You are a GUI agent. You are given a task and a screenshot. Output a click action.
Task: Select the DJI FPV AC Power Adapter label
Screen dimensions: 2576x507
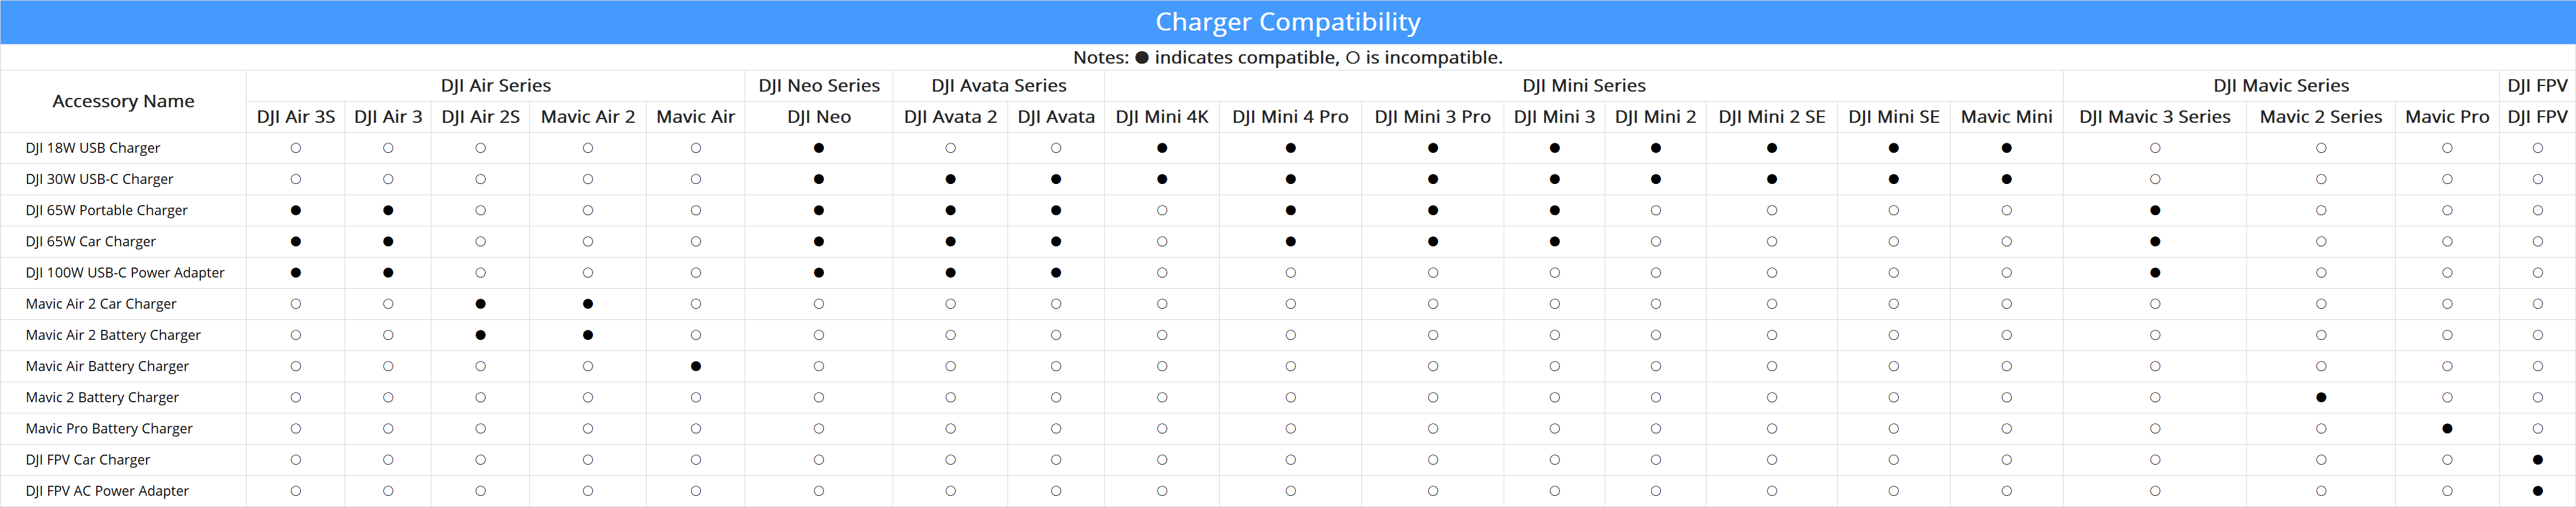coord(107,491)
